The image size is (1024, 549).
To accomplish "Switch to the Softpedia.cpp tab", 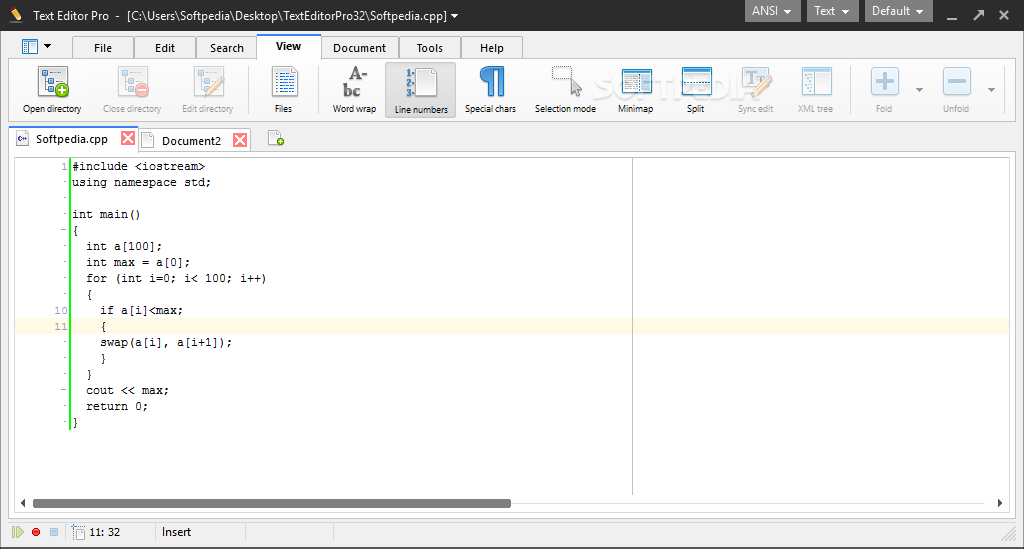I will [x=71, y=139].
